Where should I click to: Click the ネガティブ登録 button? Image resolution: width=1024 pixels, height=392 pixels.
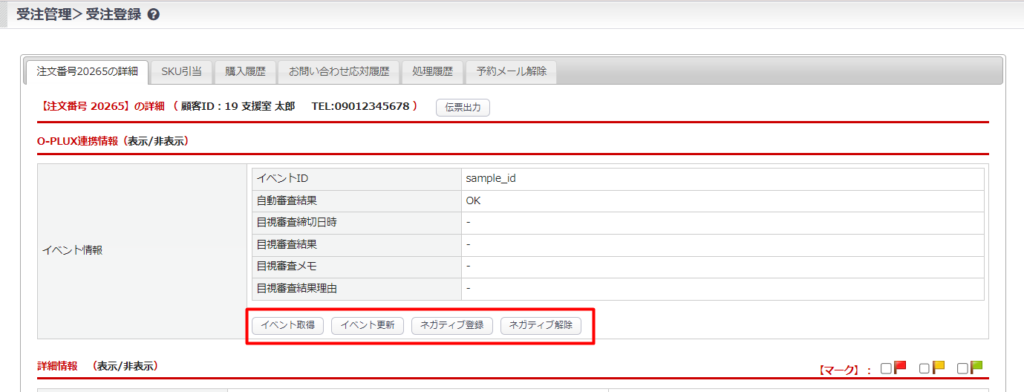(452, 326)
